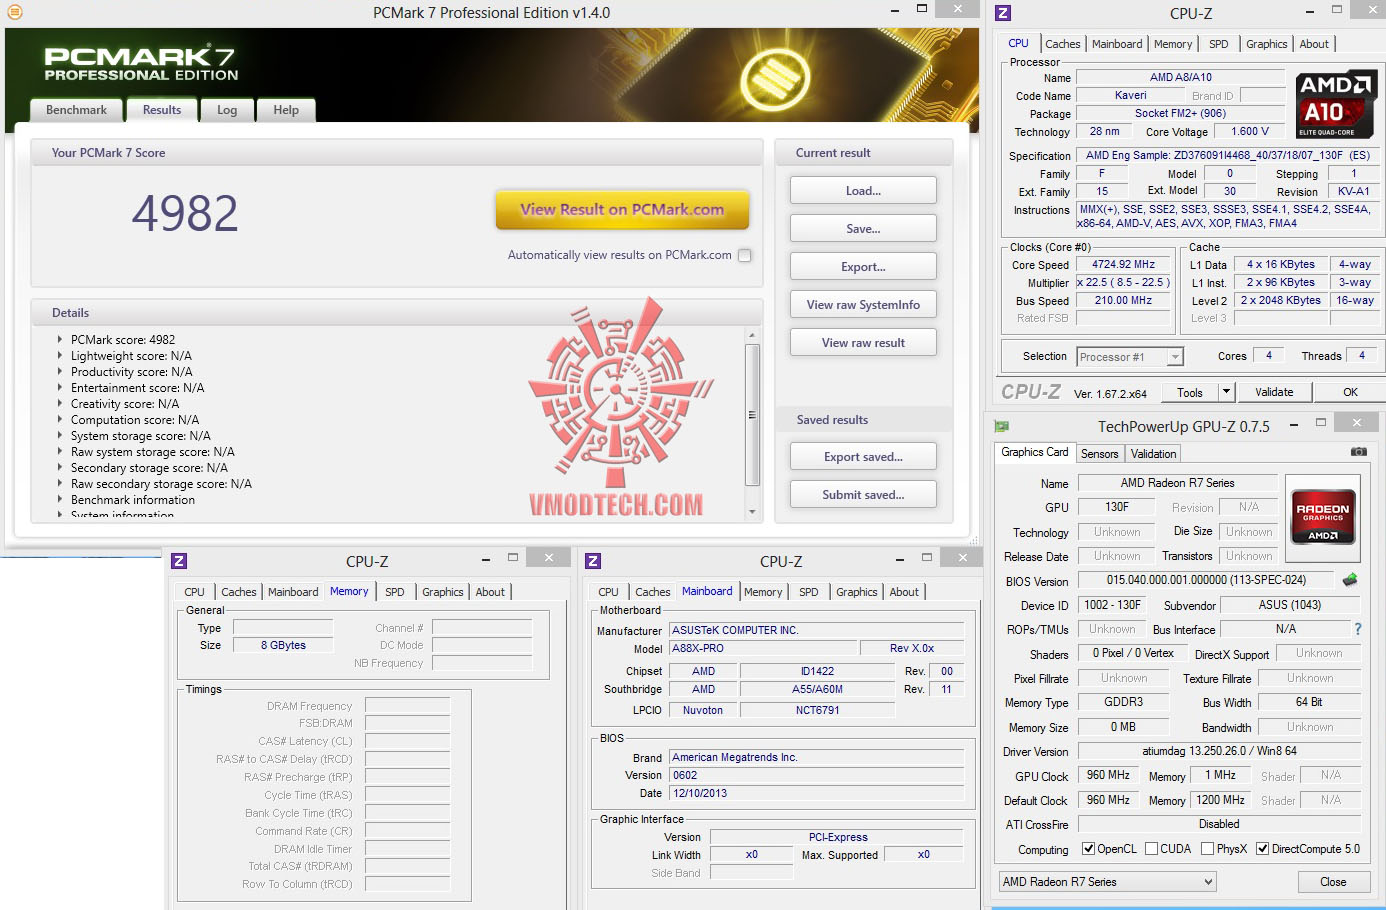Image resolution: width=1386 pixels, height=910 pixels.
Task: Click the Export... button in Current result
Action: 863,267
